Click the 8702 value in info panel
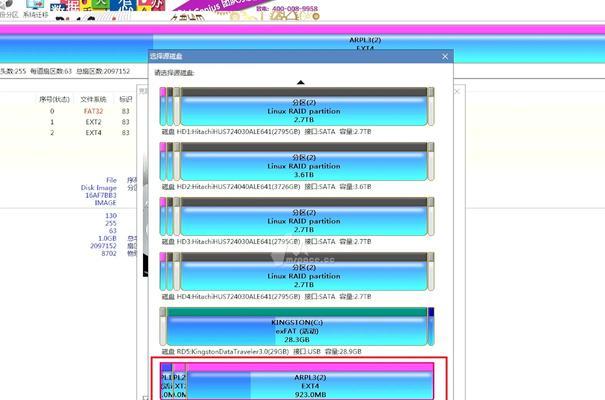The image size is (605, 400). pos(109,253)
